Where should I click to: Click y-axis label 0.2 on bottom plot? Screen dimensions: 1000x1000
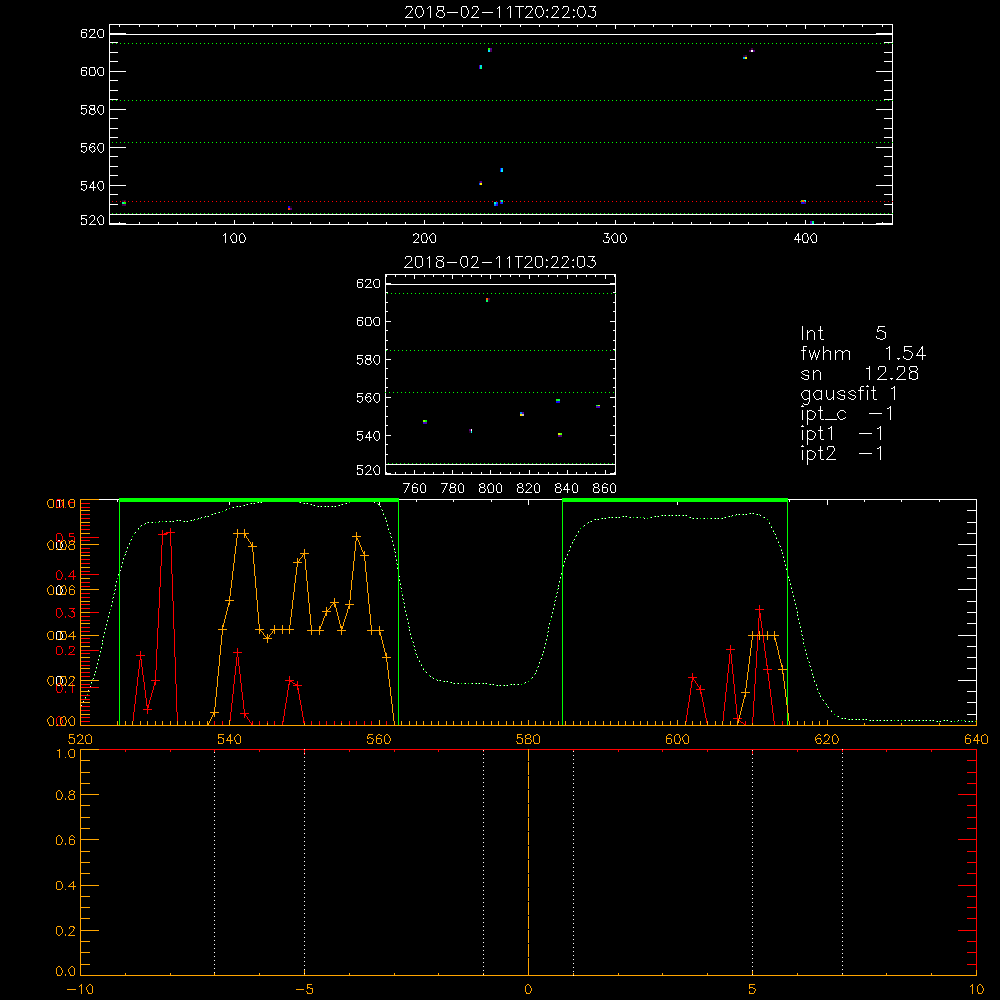[x=66, y=930]
